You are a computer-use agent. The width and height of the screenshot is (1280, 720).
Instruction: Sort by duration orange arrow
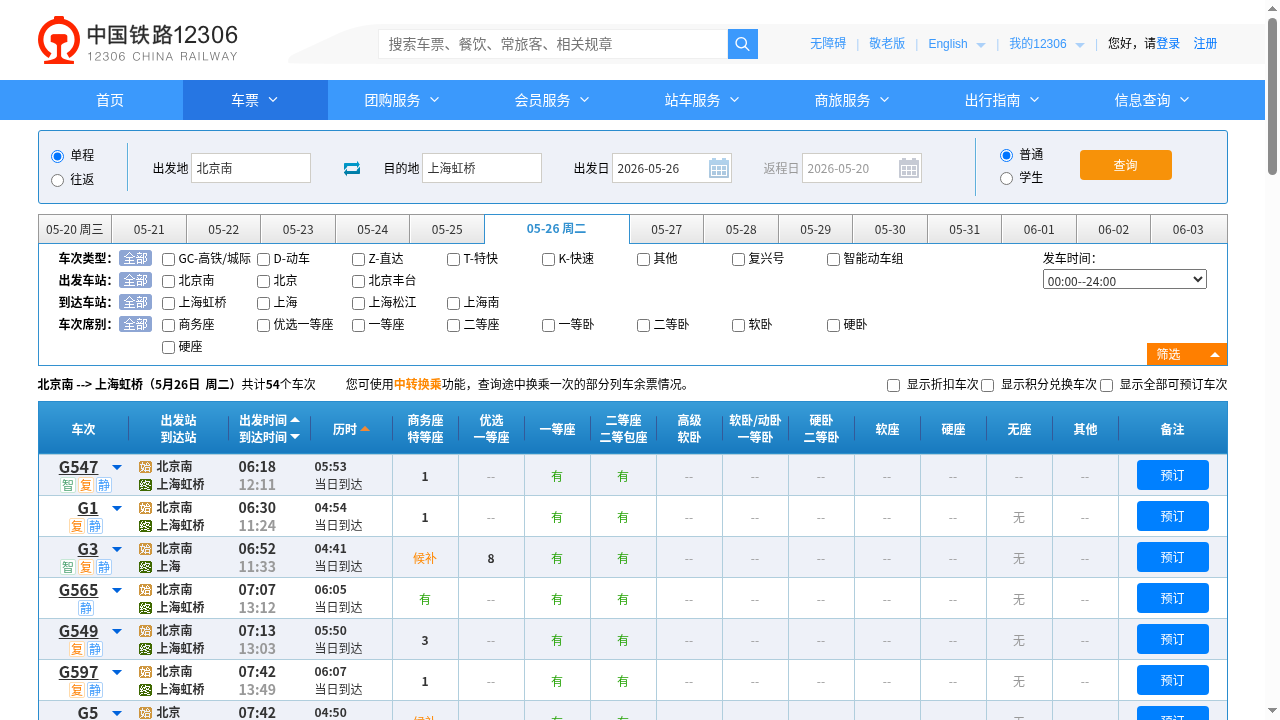pyautogui.click(x=365, y=429)
